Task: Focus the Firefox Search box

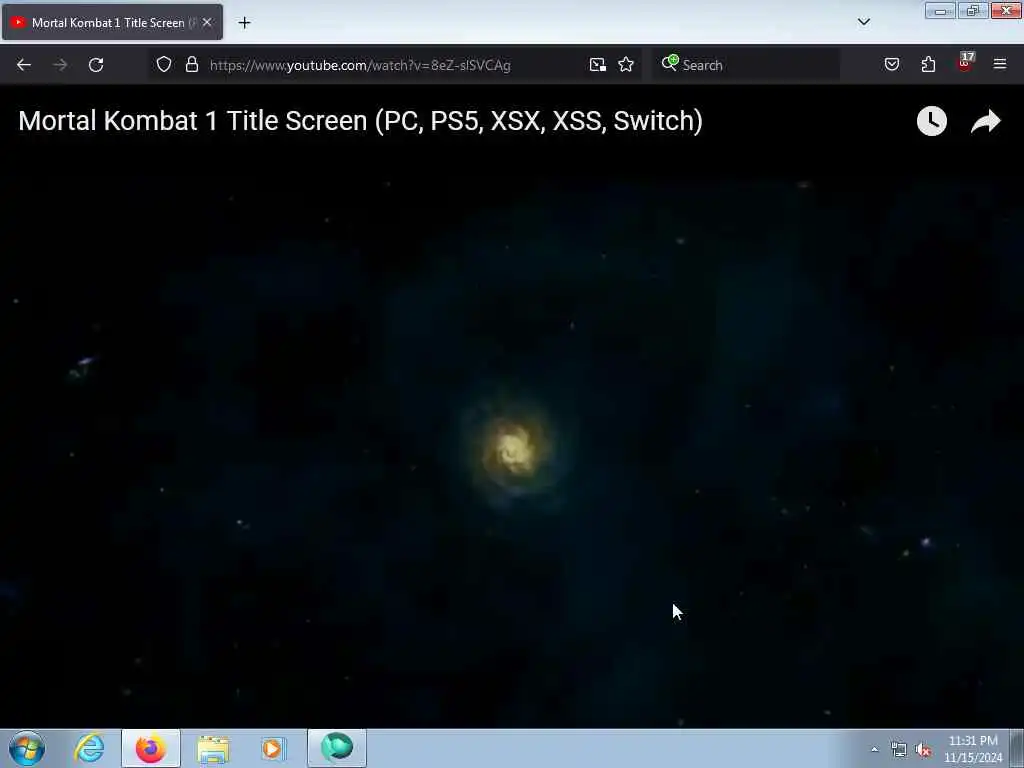Action: click(746, 65)
